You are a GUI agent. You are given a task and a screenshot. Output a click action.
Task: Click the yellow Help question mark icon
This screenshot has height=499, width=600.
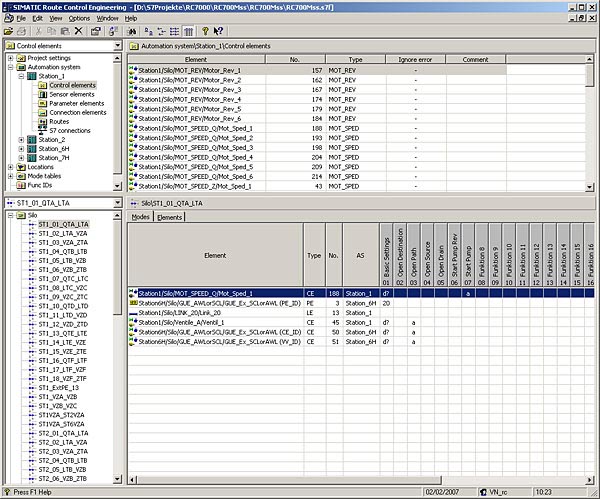point(205,31)
